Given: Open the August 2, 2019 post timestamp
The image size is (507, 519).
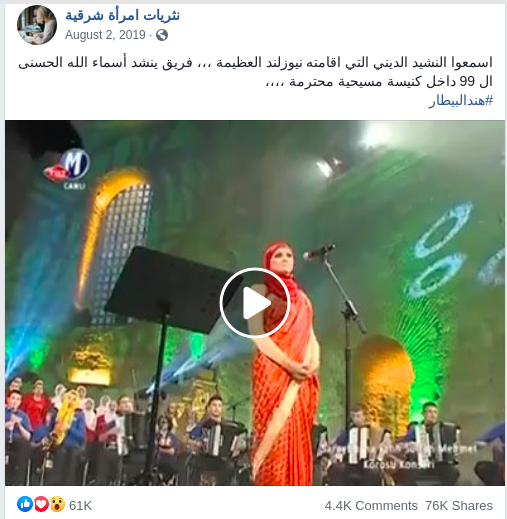Looking at the screenshot, I should pos(105,35).
